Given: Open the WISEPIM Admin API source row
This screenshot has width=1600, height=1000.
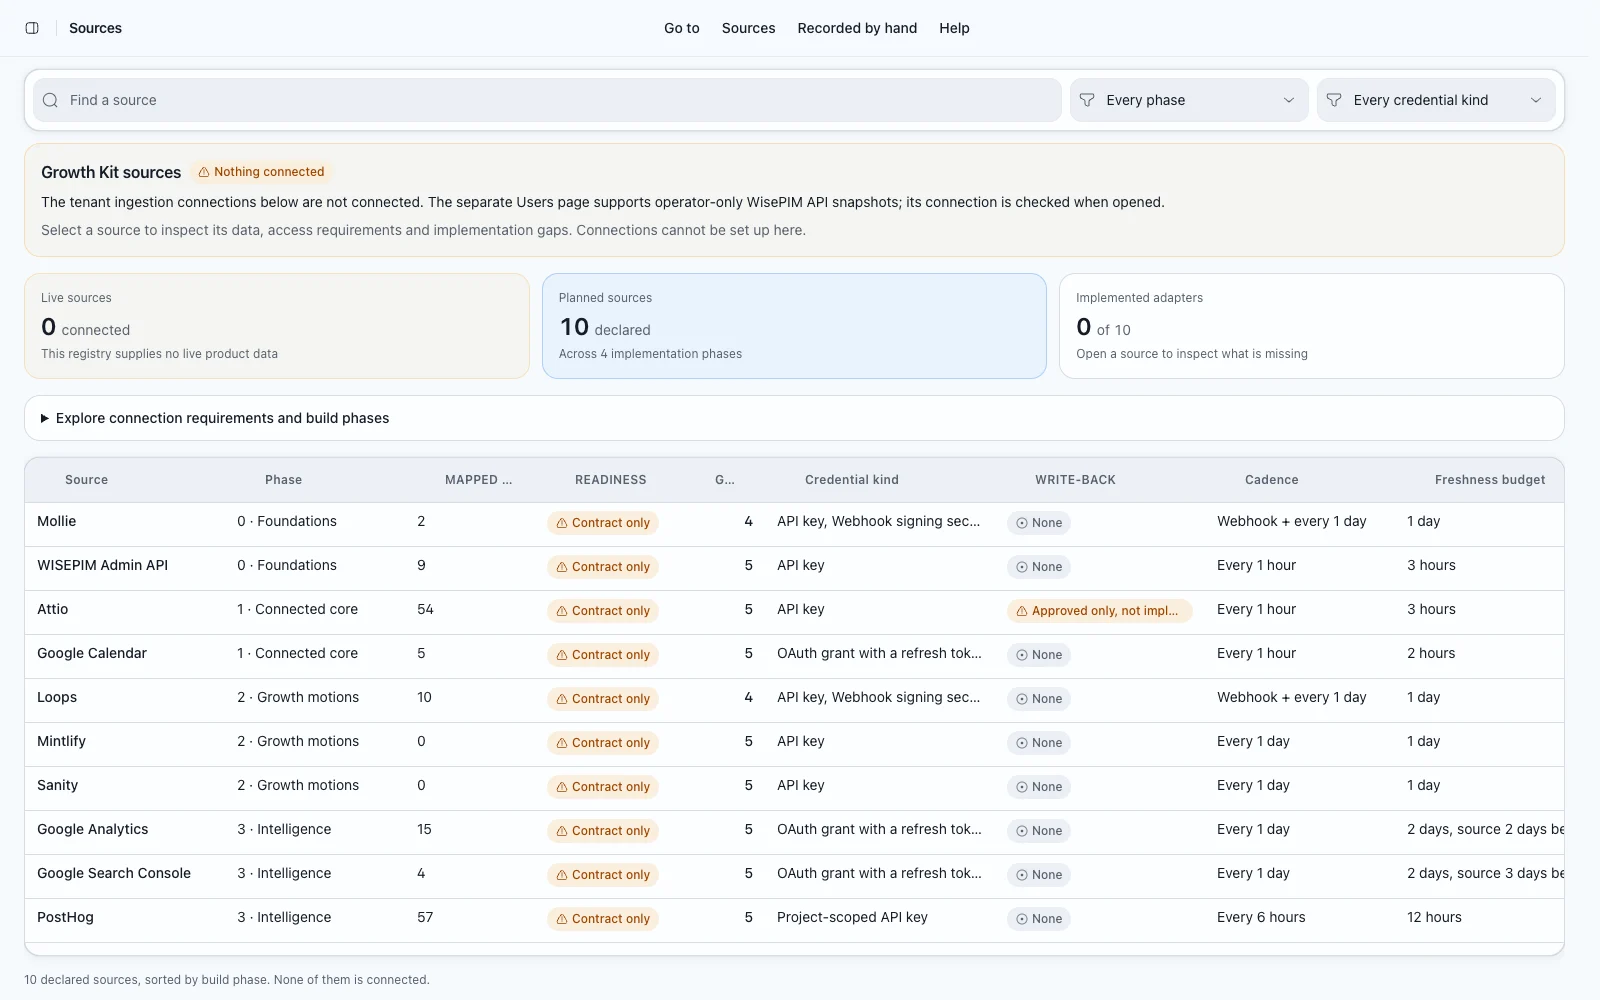Looking at the screenshot, I should point(794,567).
